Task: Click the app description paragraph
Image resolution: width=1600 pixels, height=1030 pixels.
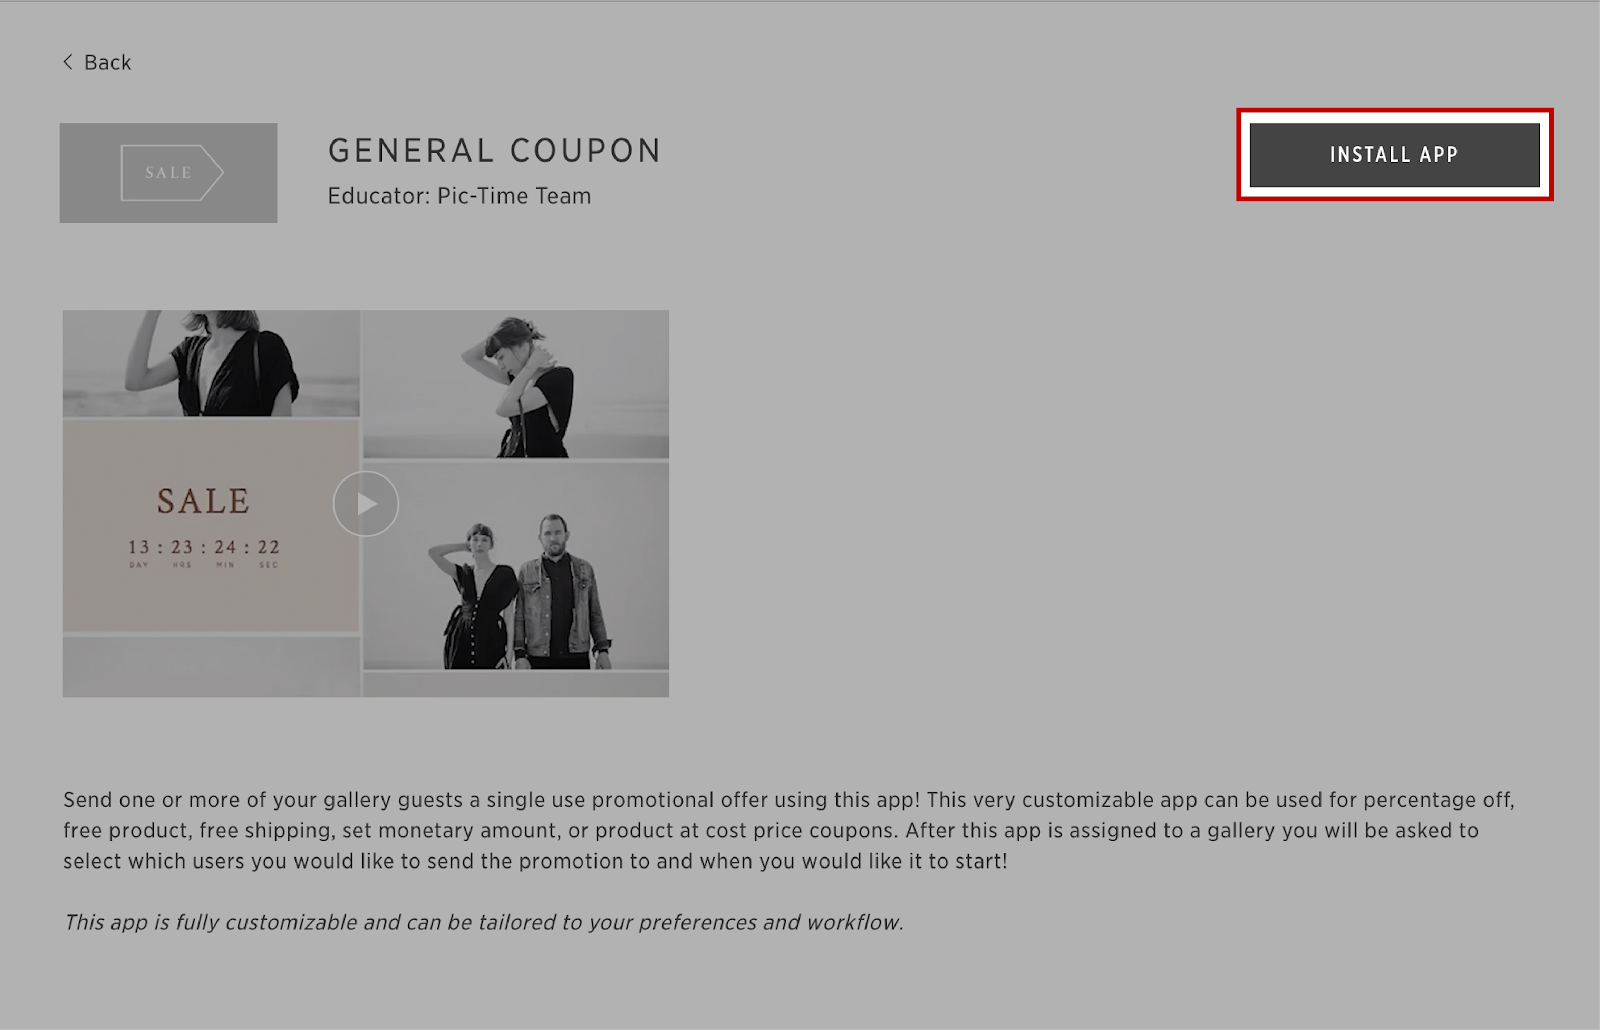Action: tap(789, 830)
